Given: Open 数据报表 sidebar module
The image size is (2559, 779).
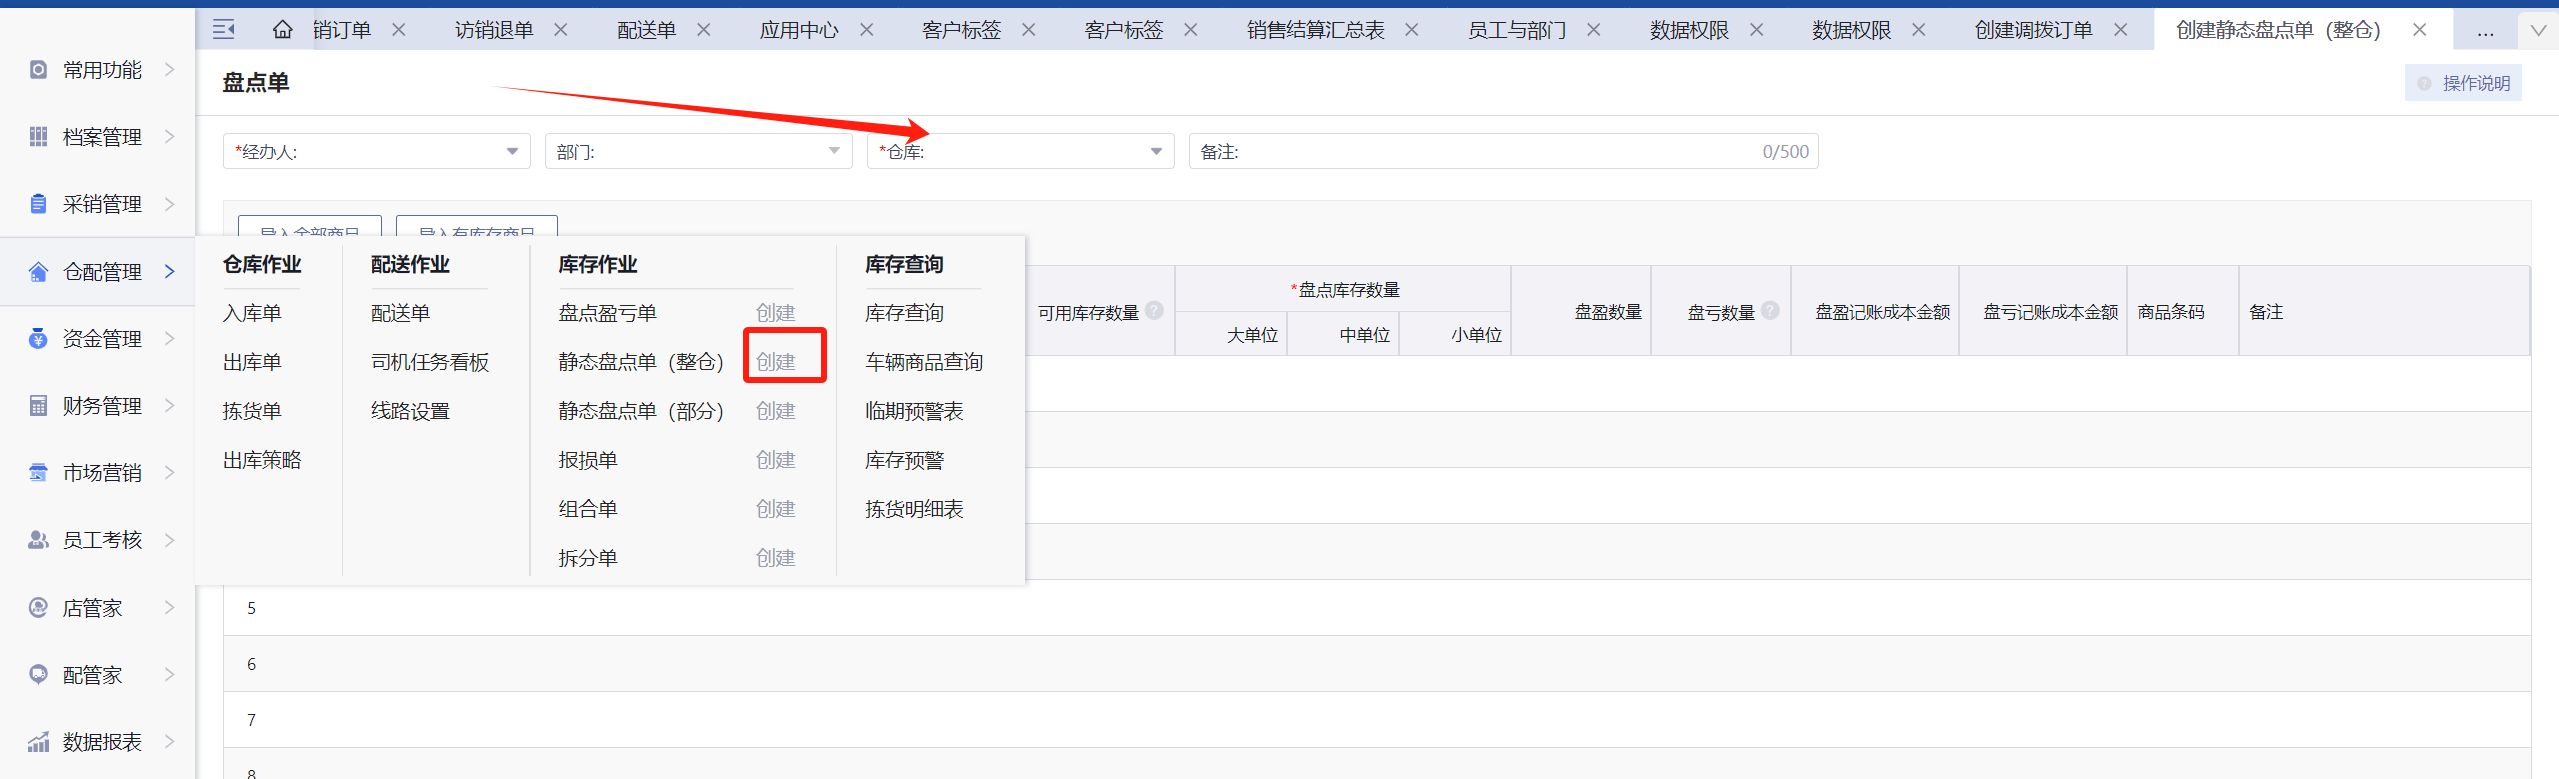Looking at the screenshot, I should point(101,742).
